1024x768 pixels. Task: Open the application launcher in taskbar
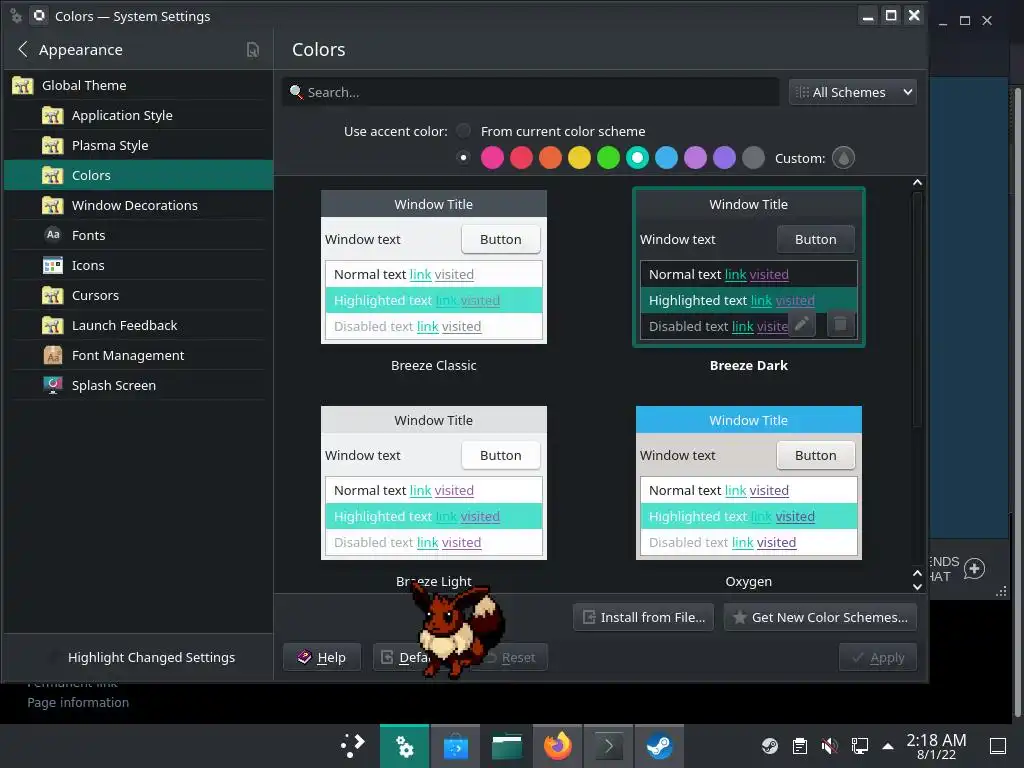(x=353, y=746)
